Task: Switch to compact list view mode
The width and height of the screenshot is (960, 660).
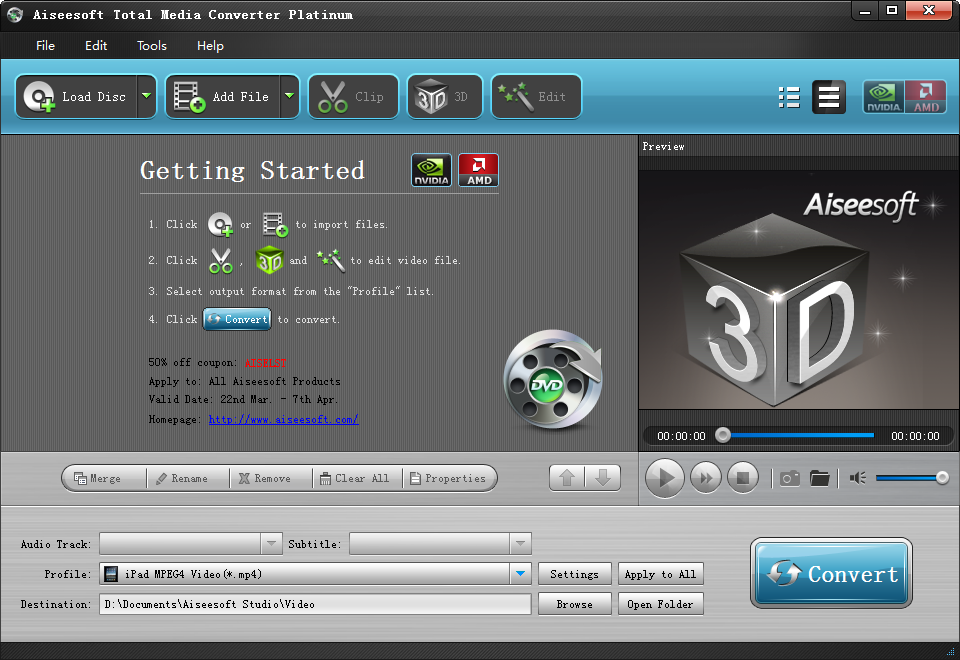Action: (x=829, y=97)
